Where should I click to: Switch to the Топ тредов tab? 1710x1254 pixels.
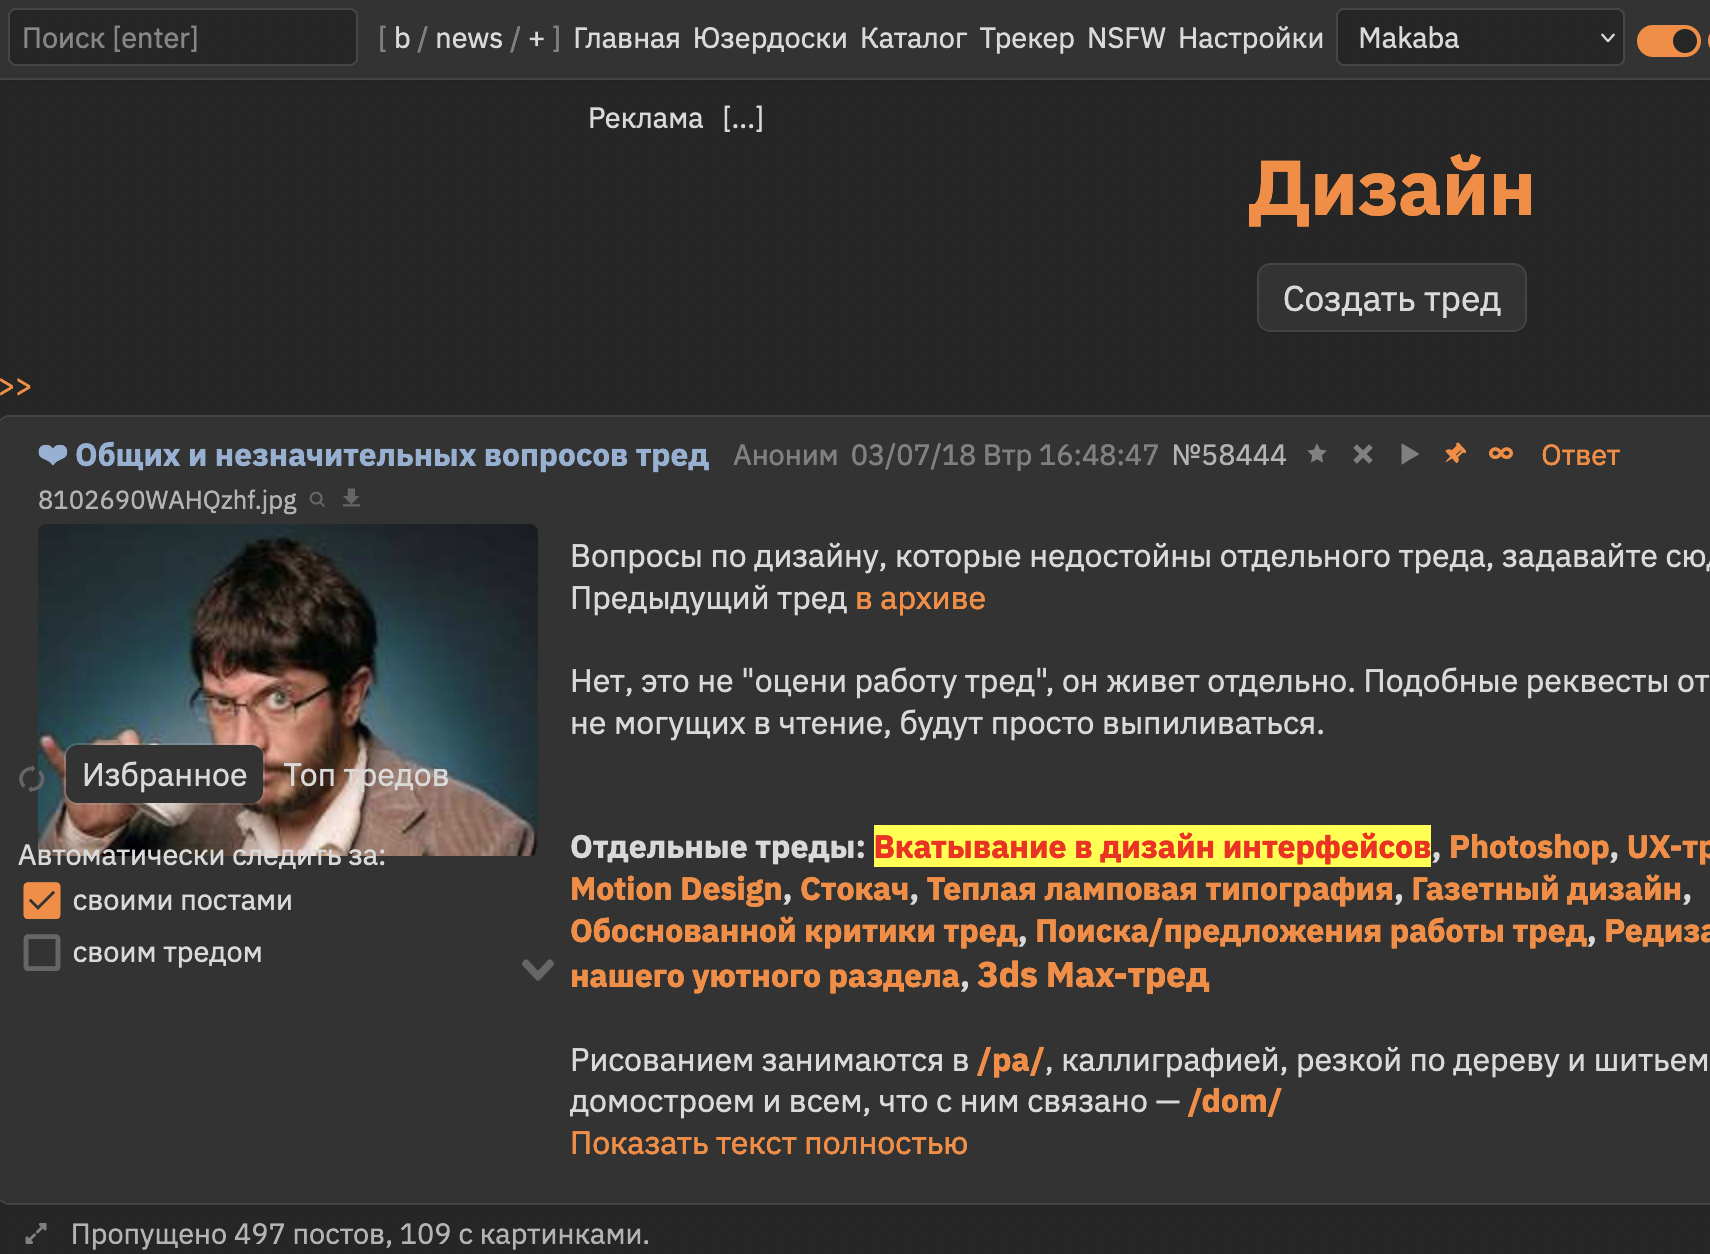(x=366, y=775)
